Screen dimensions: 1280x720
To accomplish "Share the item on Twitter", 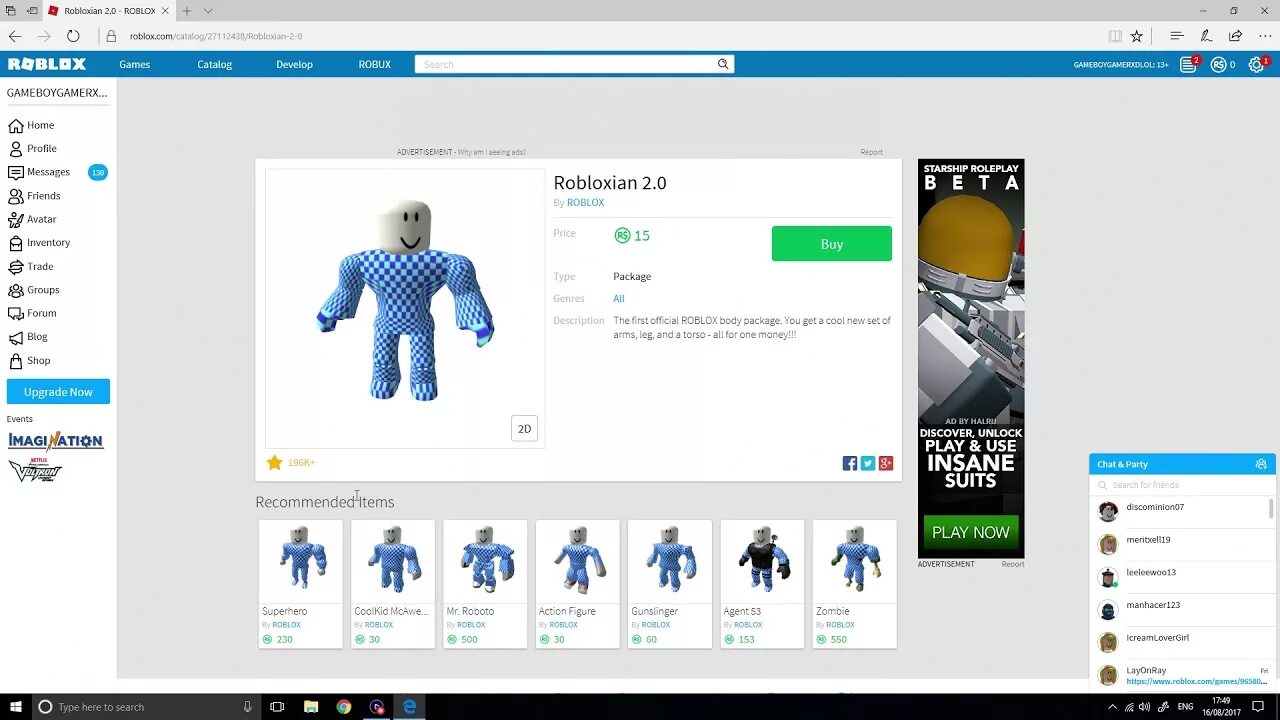I will pyautogui.click(x=868, y=463).
